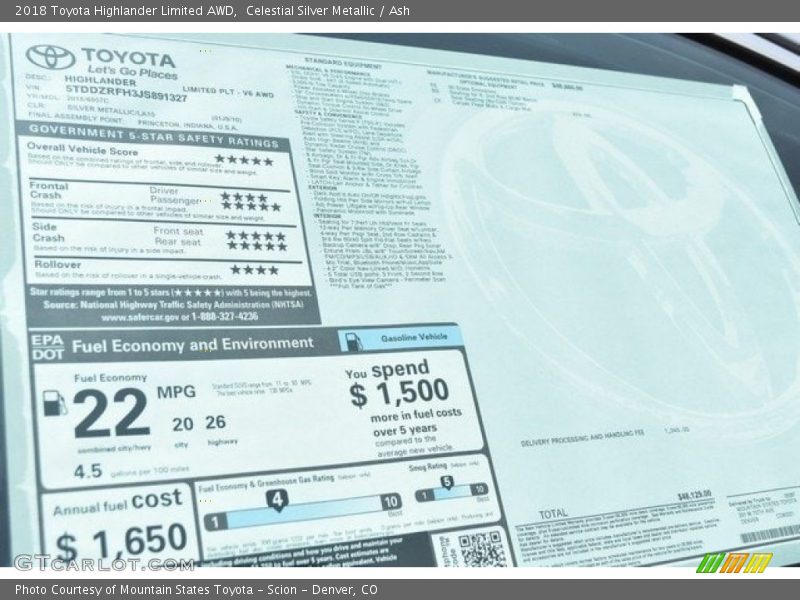
Task: Click the pump icon in Gasoline Vehicle label
Action: pyautogui.click(x=353, y=340)
